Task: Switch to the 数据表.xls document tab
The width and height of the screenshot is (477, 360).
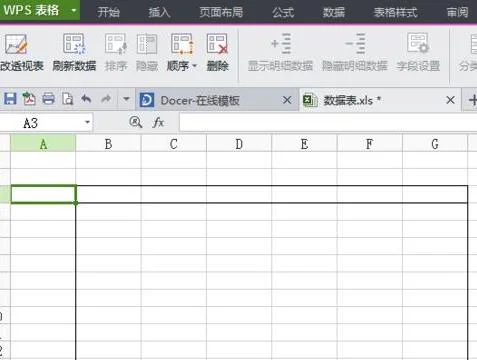Action: click(380, 100)
